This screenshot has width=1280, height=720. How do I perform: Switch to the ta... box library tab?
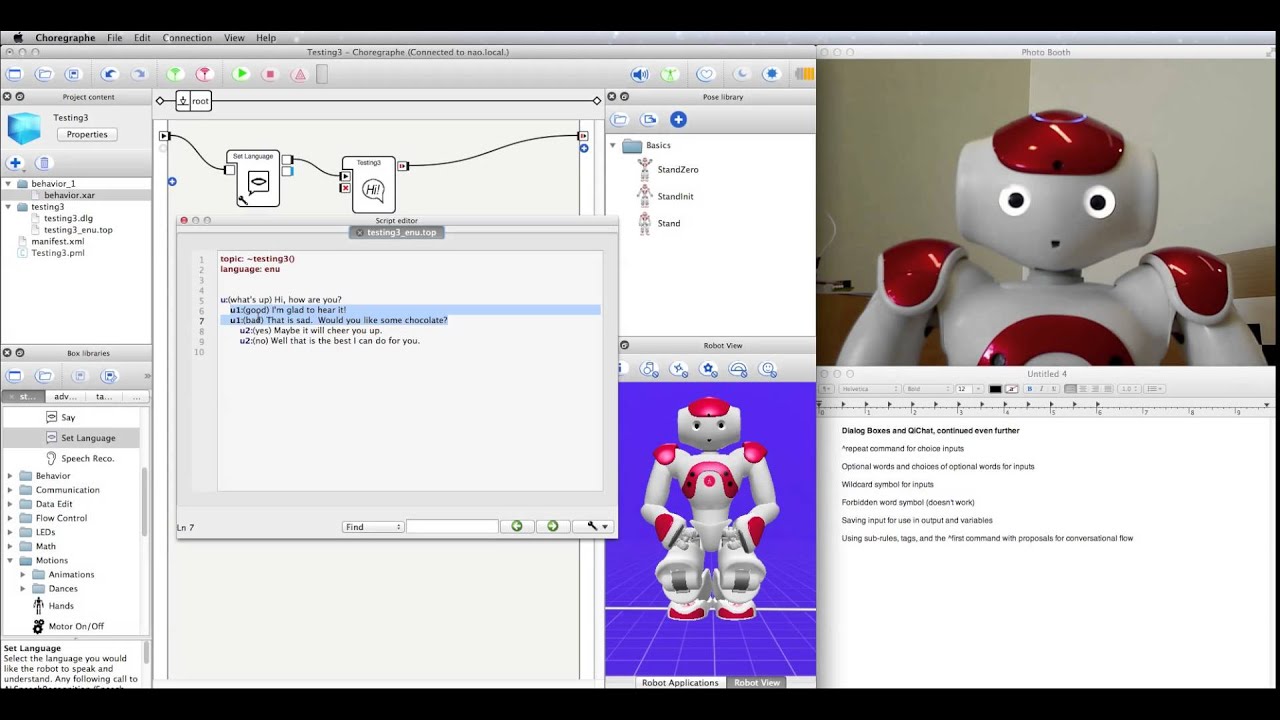[104, 397]
